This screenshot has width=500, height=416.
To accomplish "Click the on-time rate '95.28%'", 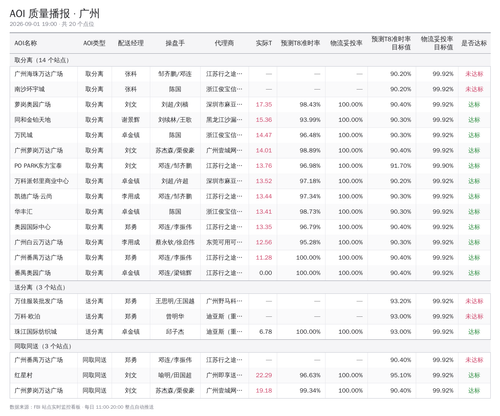I will [x=310, y=243].
